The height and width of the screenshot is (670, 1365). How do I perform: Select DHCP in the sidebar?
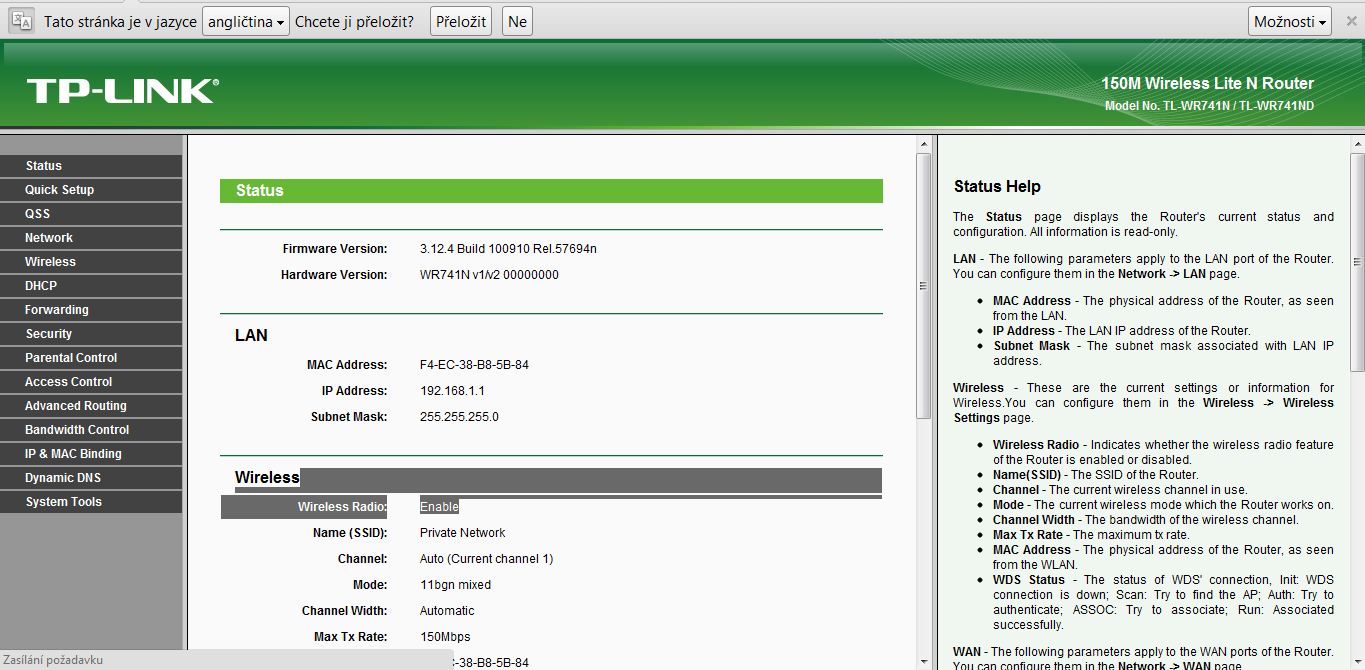(x=91, y=286)
